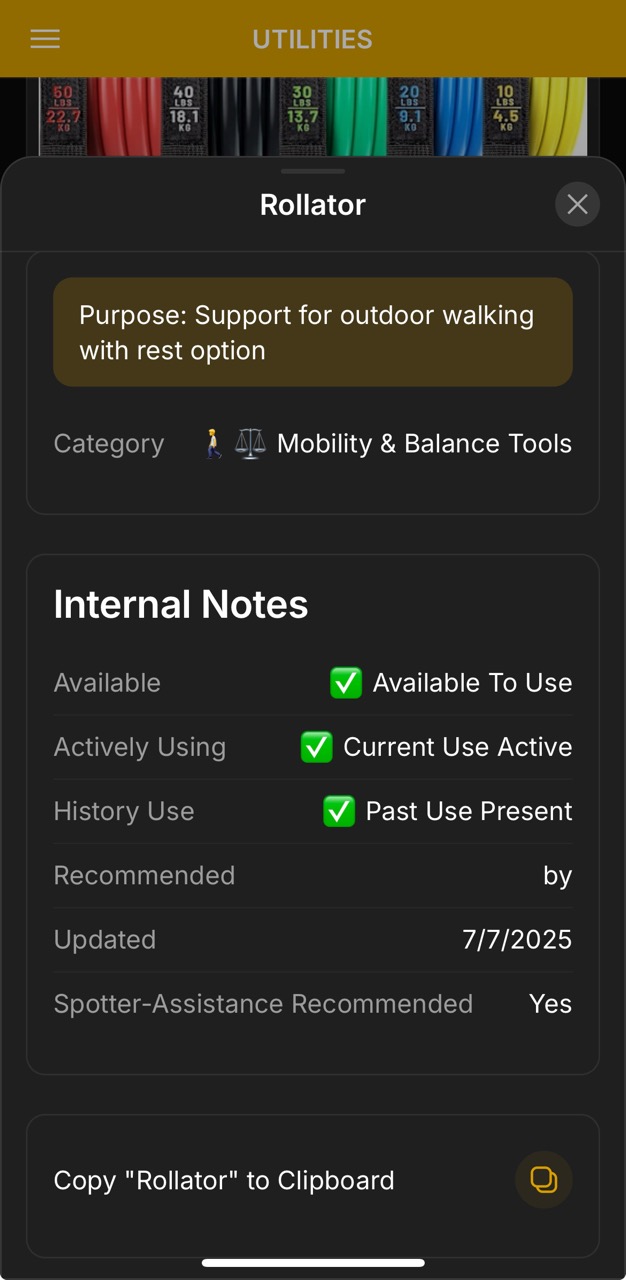The width and height of the screenshot is (626, 1280).
Task: Tap the green checkmark beside Available
Action: click(x=345, y=682)
